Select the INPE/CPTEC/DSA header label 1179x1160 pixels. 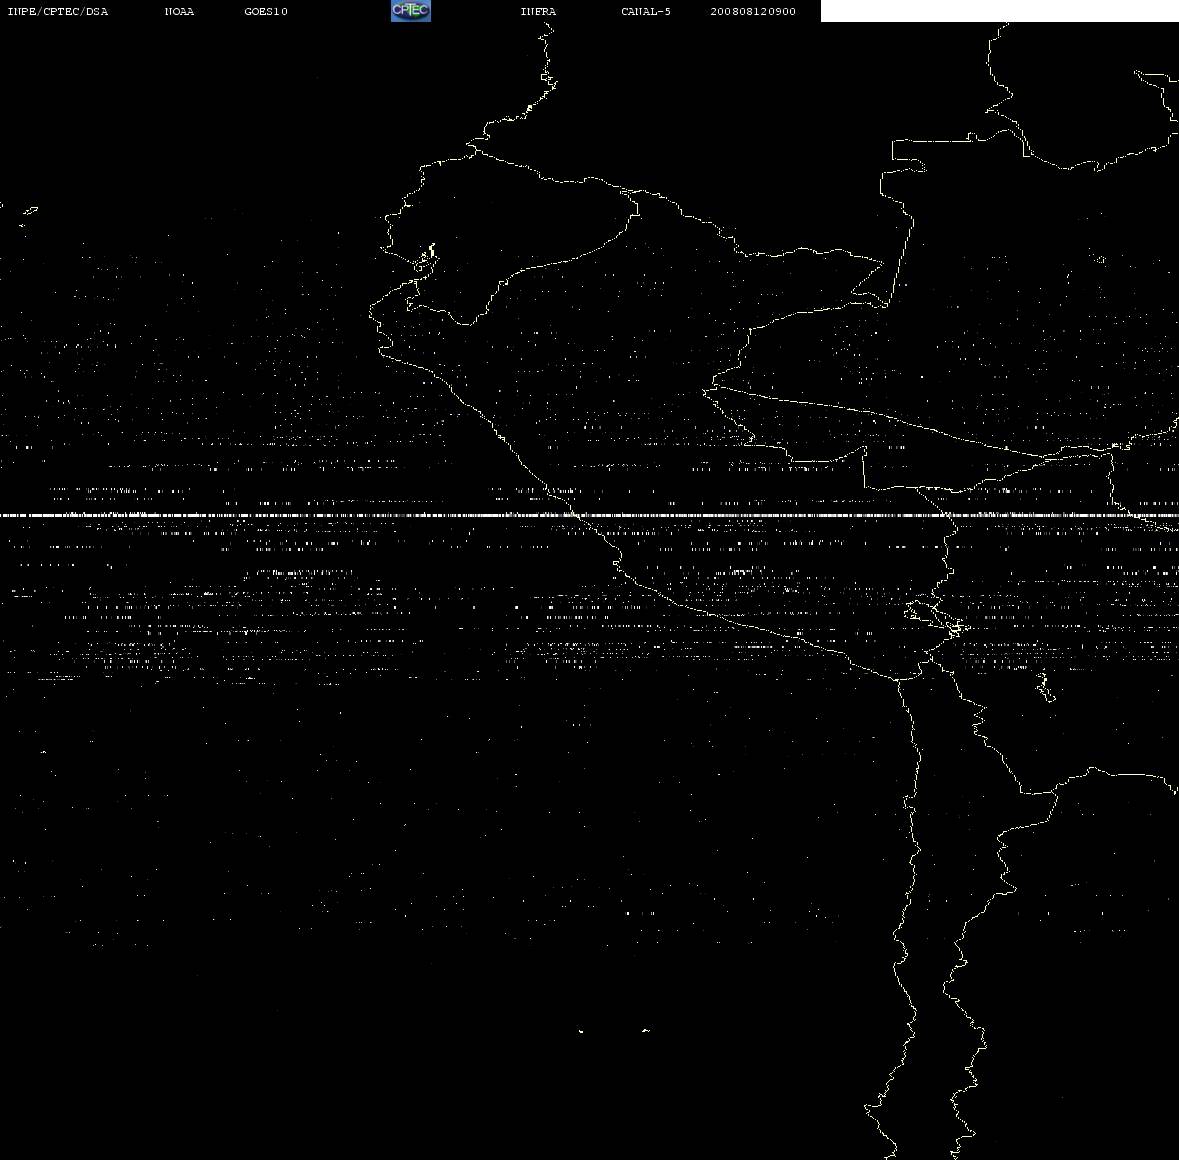[57, 11]
